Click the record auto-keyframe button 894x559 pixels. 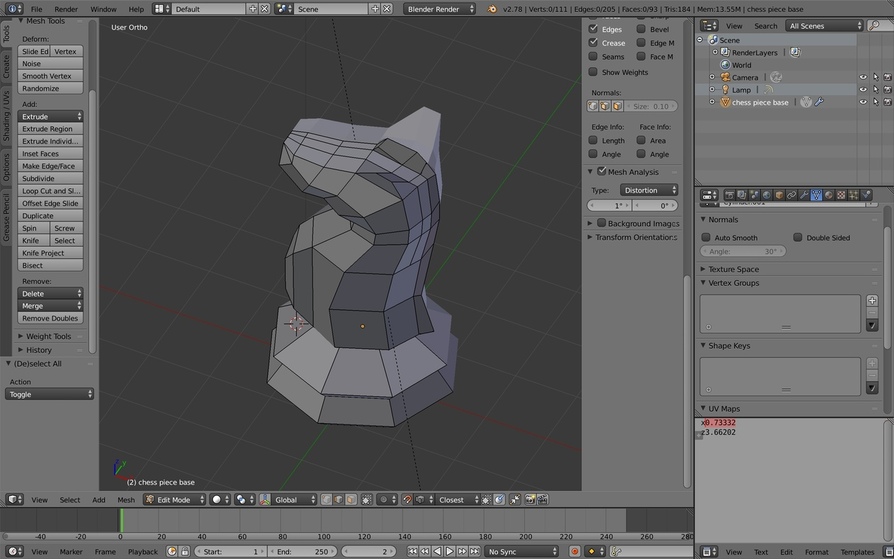pos(575,552)
